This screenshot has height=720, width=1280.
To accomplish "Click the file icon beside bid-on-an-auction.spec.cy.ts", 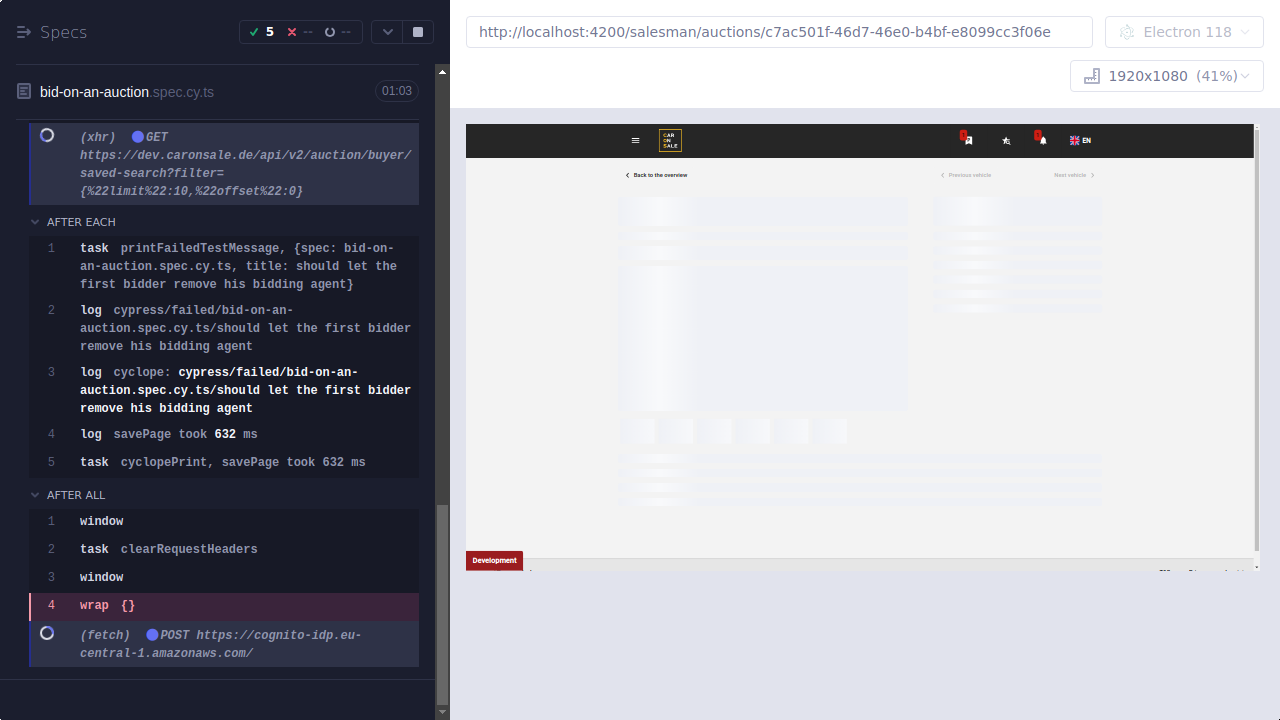I will coord(22,91).
